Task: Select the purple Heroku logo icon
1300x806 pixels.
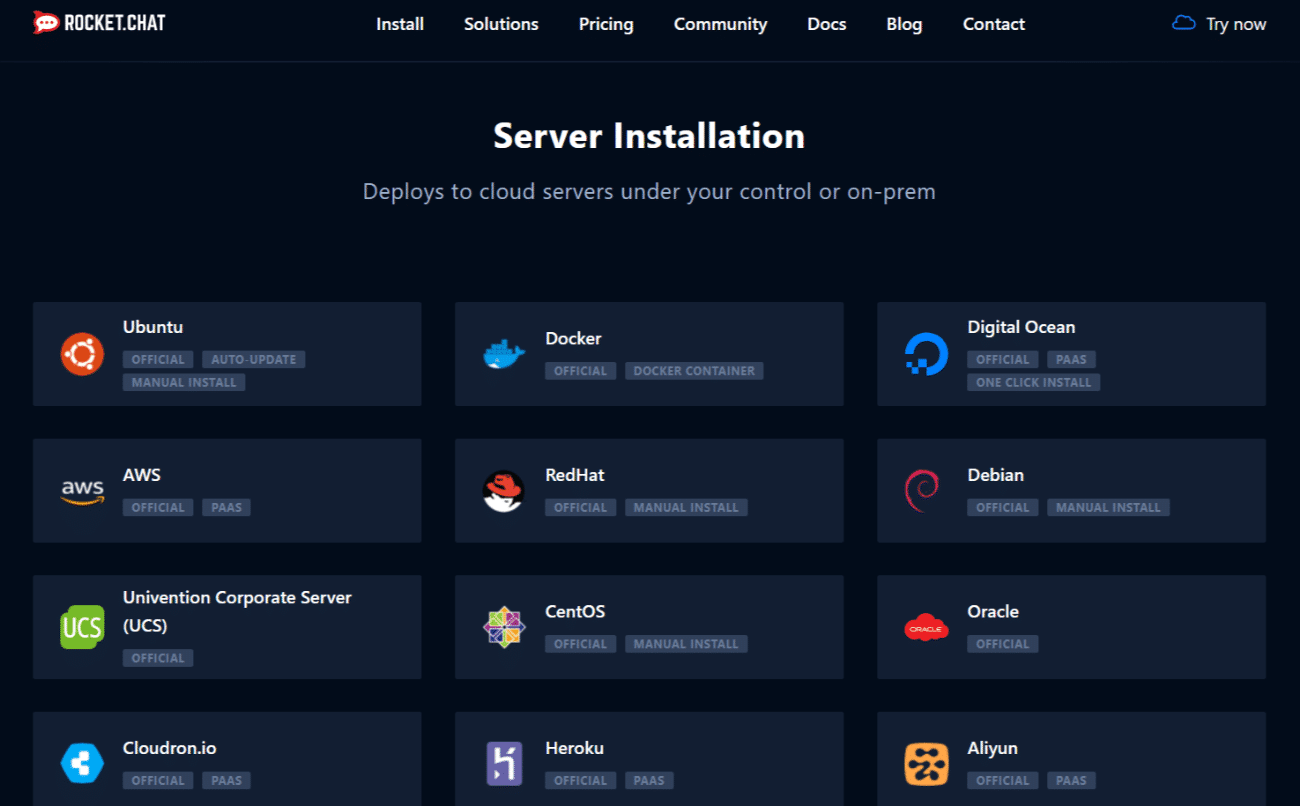Action: [x=503, y=762]
